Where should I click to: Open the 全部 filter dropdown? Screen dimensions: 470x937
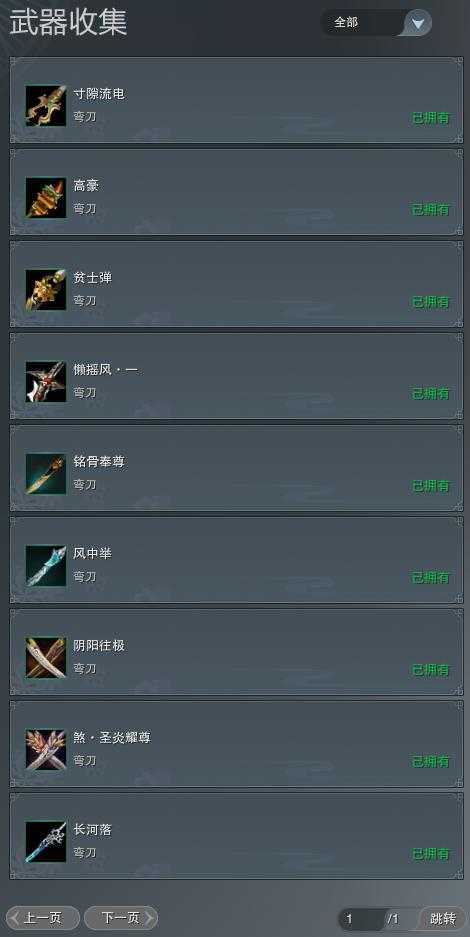point(376,23)
